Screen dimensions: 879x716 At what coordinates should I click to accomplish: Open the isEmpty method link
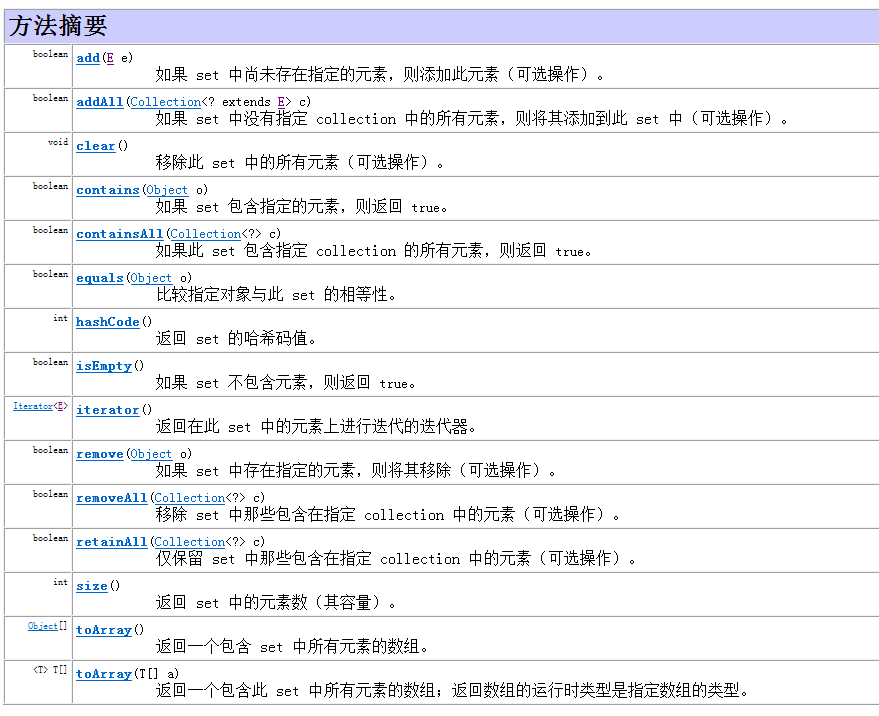pos(104,366)
